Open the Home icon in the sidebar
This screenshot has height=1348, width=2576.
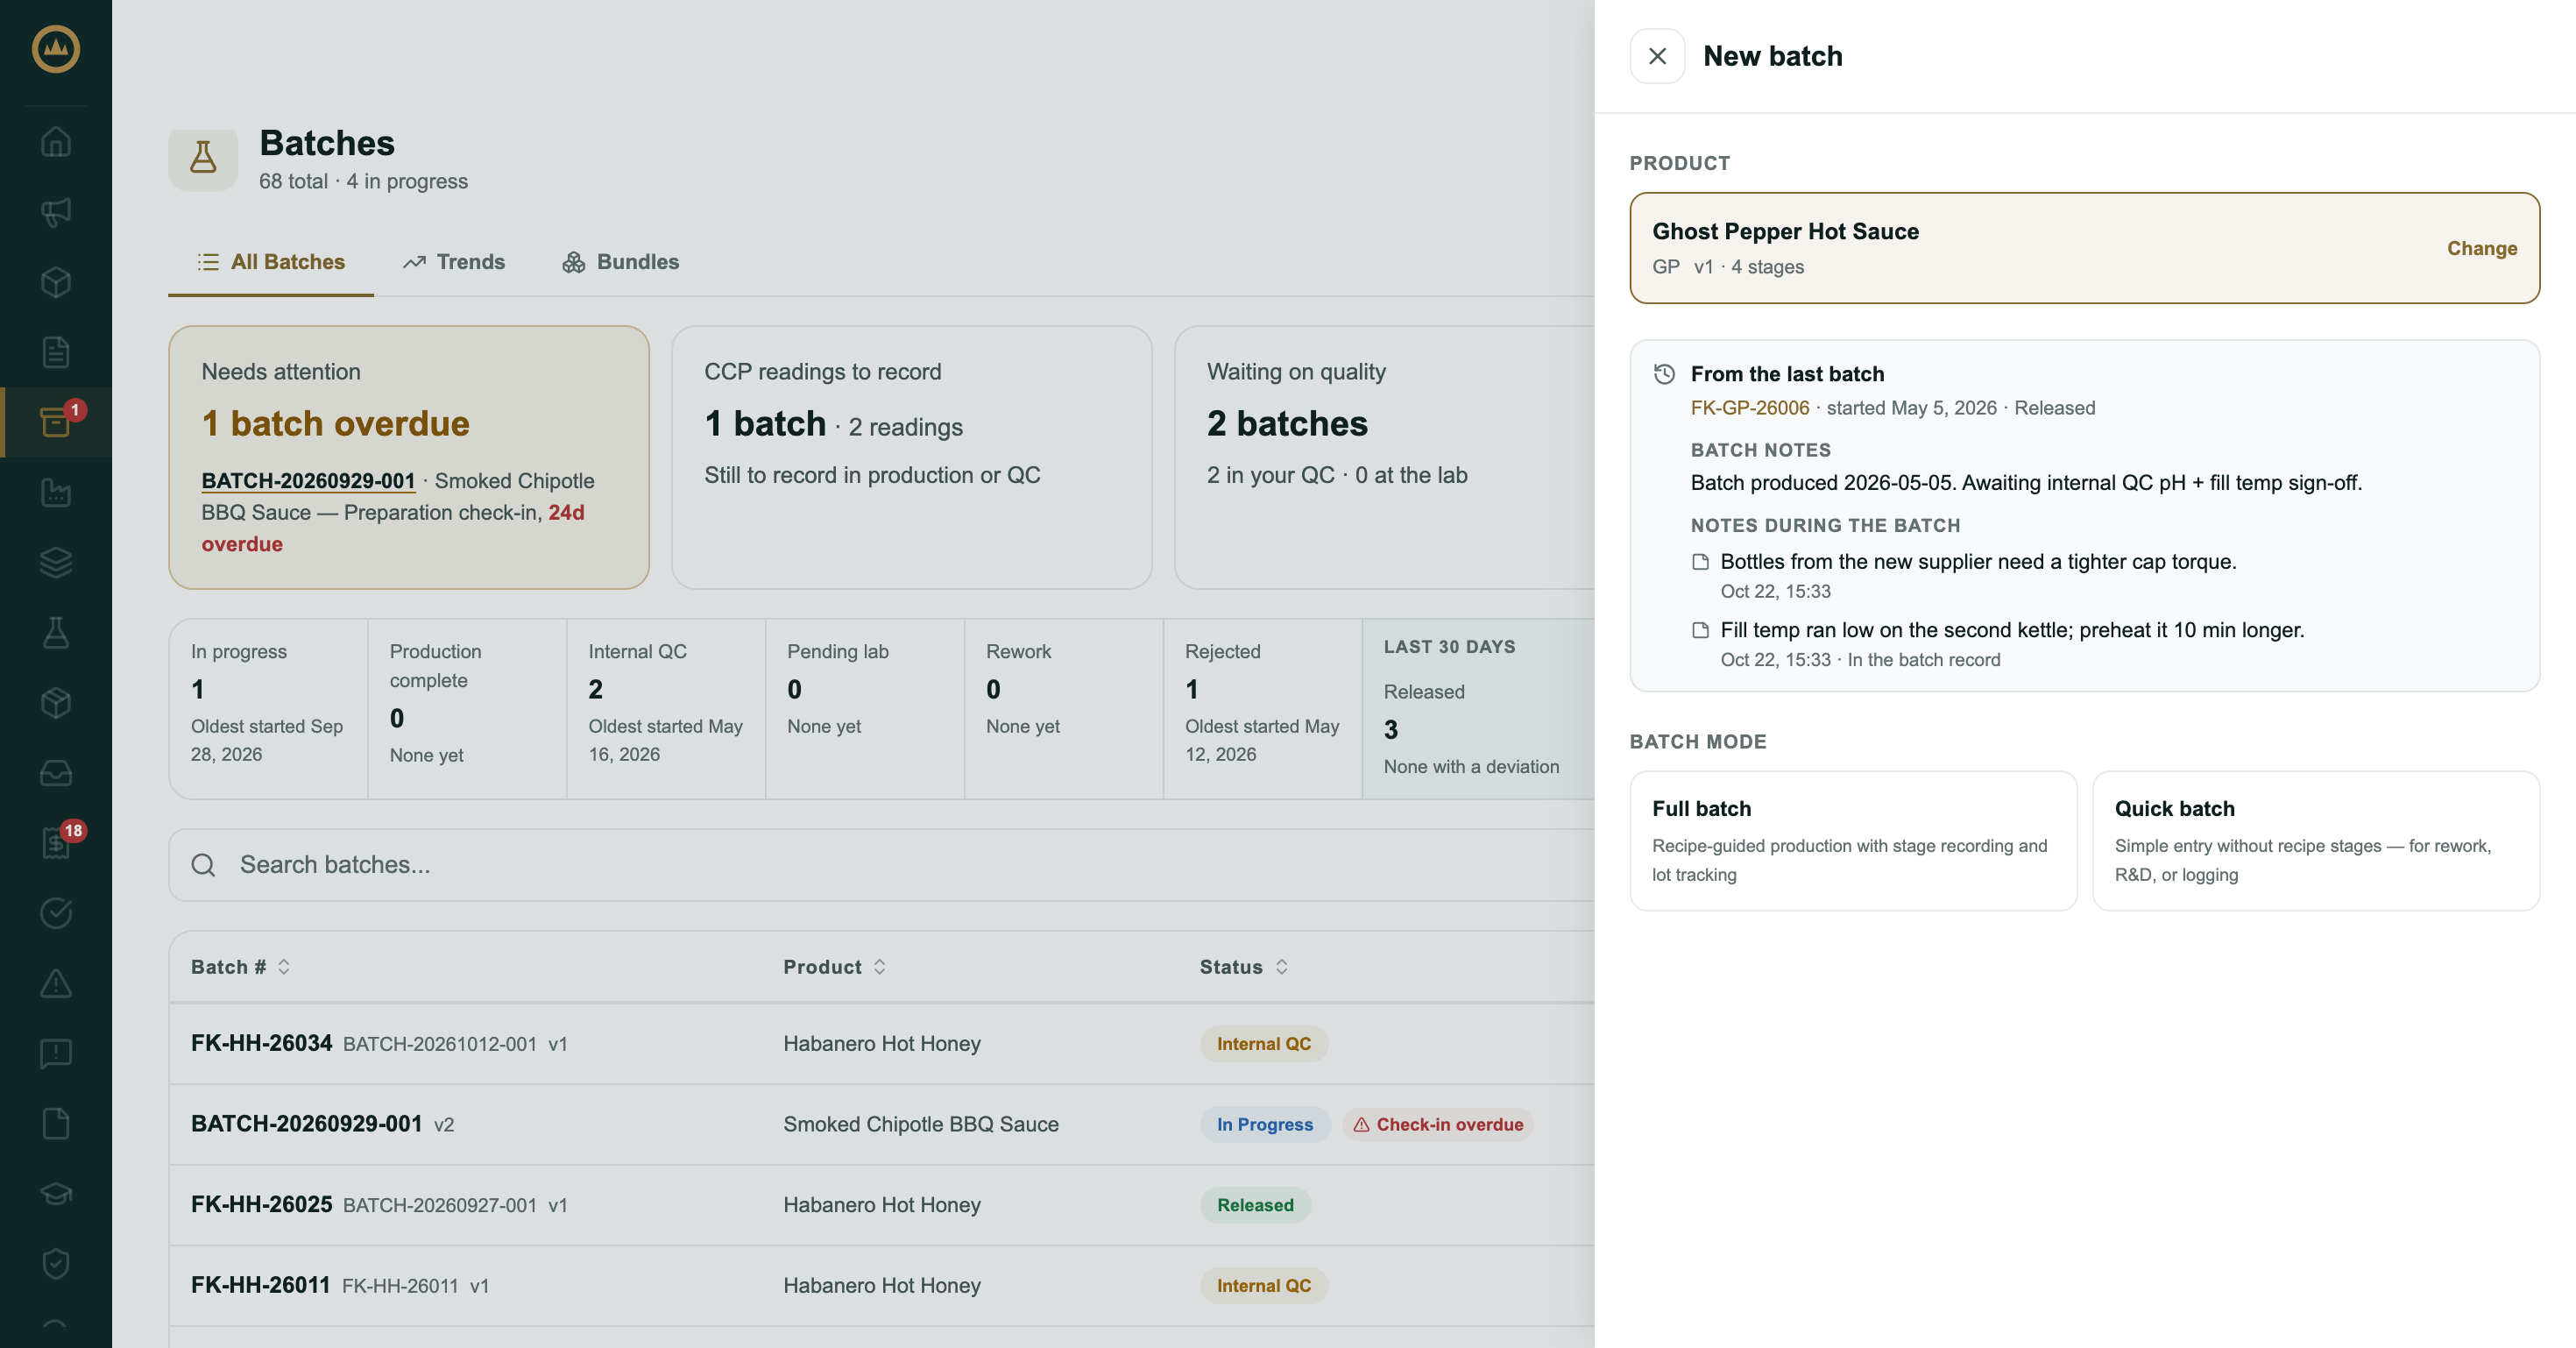pos(56,141)
